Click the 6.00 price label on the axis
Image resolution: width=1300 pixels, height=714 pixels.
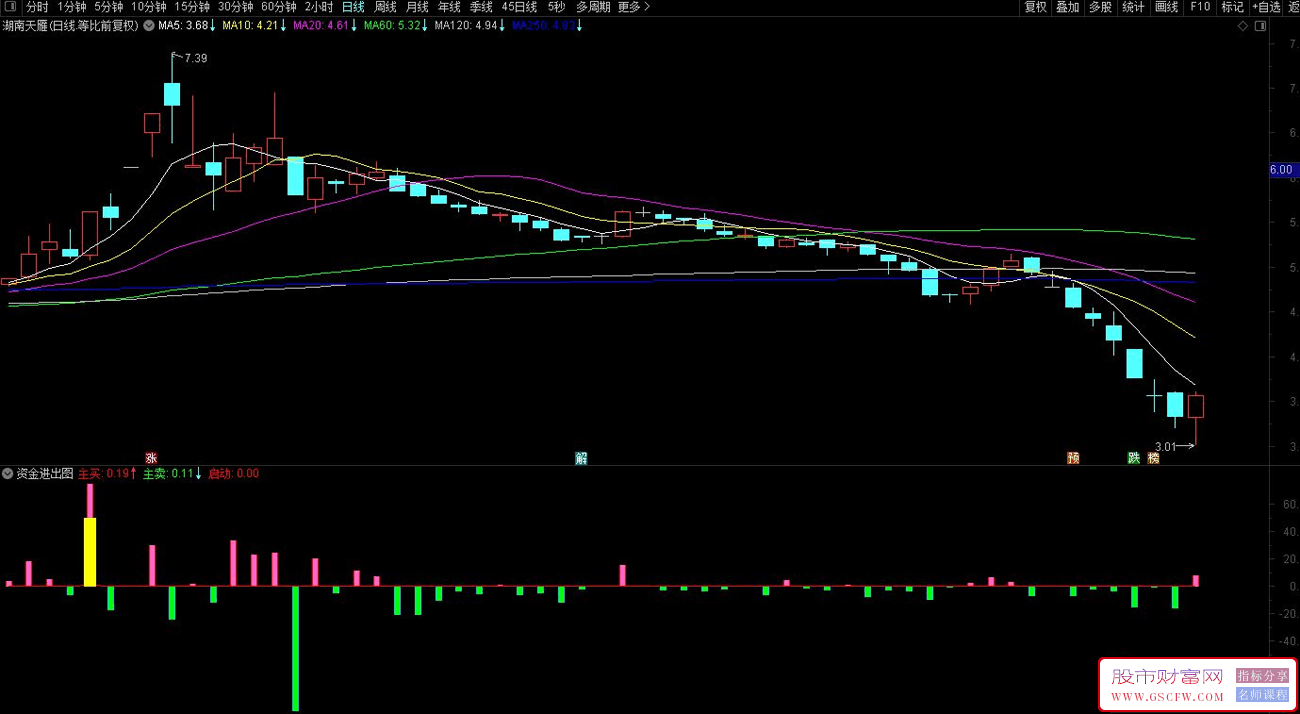(1281, 170)
